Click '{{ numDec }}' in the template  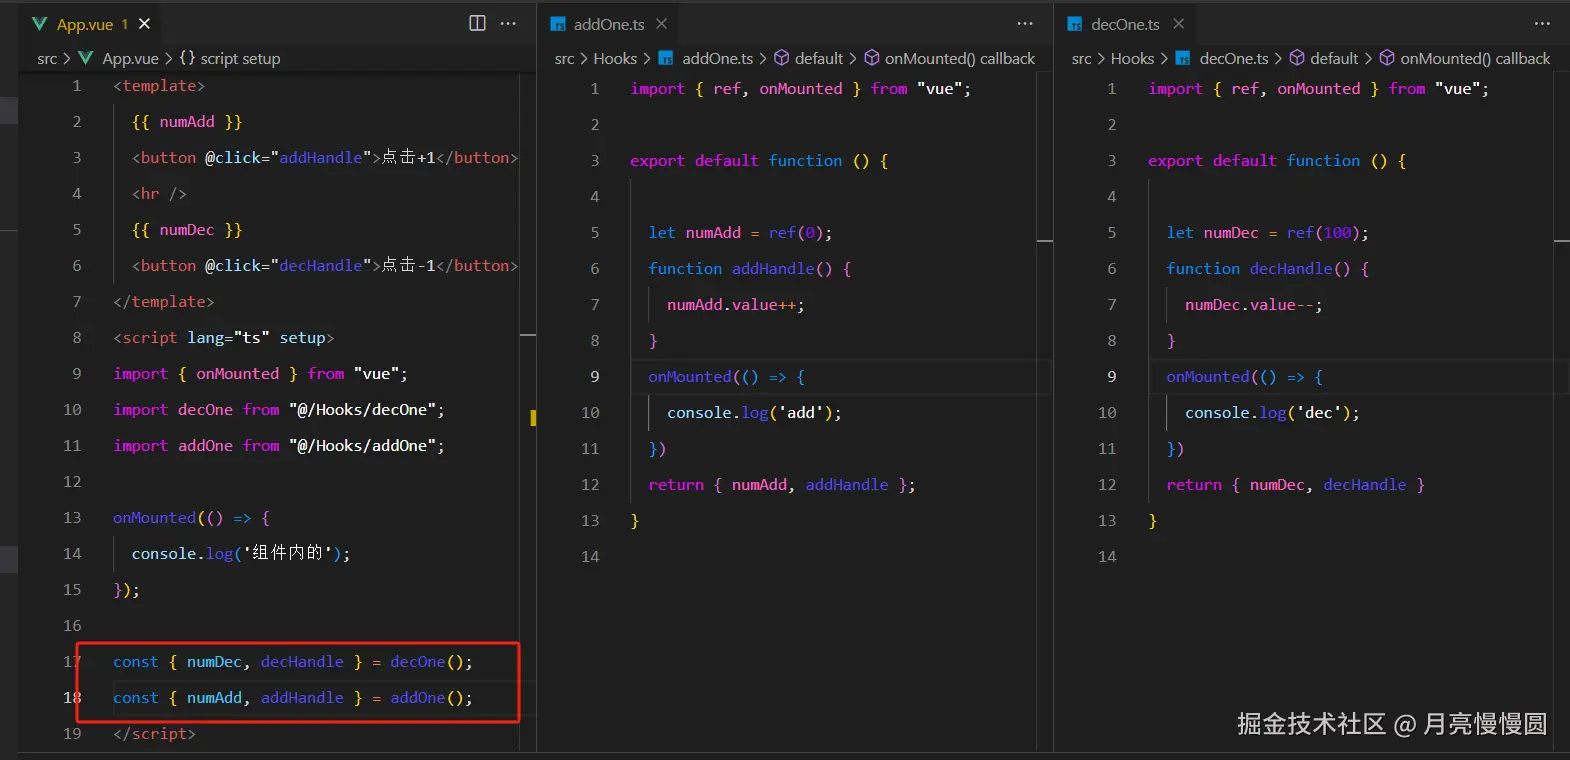tap(187, 230)
